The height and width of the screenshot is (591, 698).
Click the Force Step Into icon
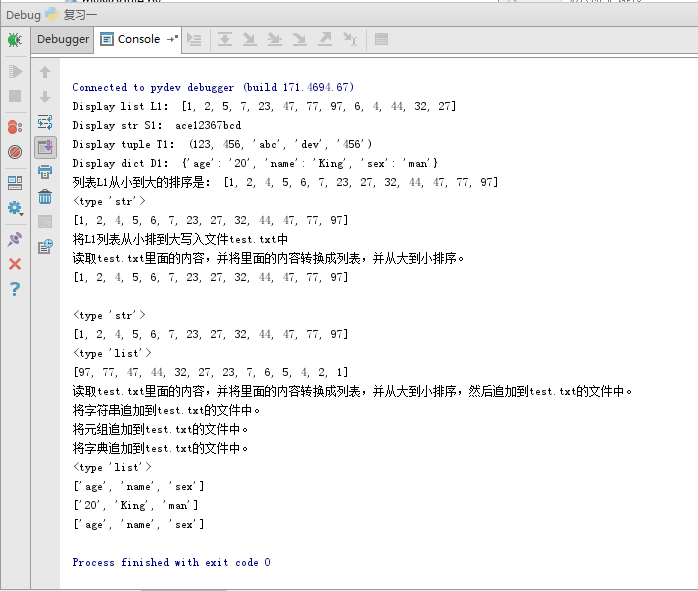pyautogui.click(x=300, y=40)
